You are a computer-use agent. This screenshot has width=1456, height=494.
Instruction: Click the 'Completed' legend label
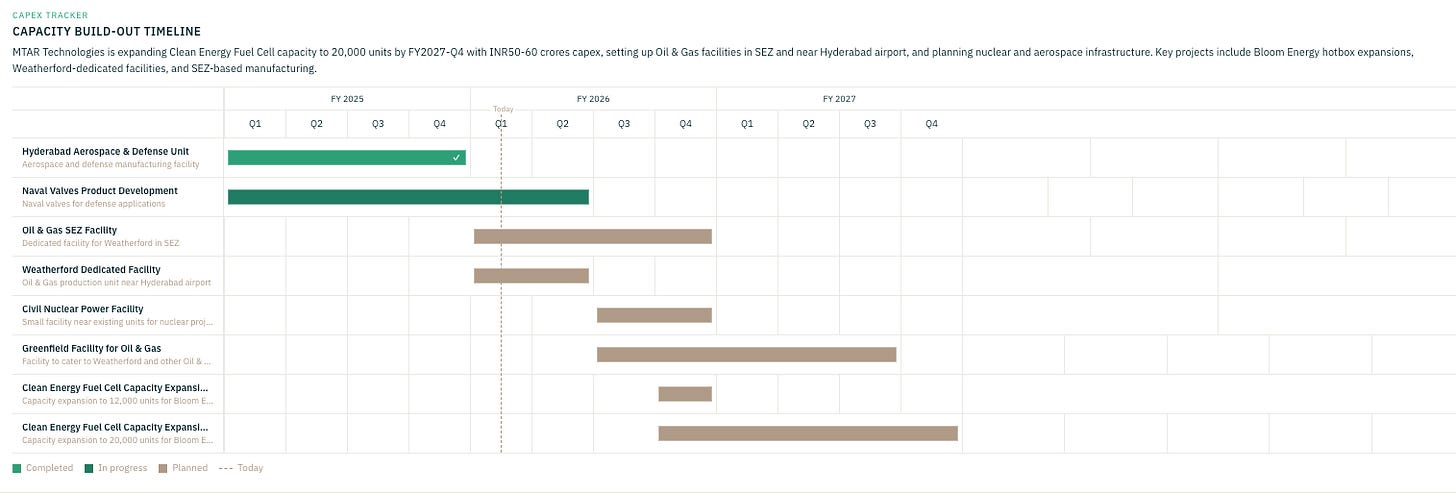(50, 468)
